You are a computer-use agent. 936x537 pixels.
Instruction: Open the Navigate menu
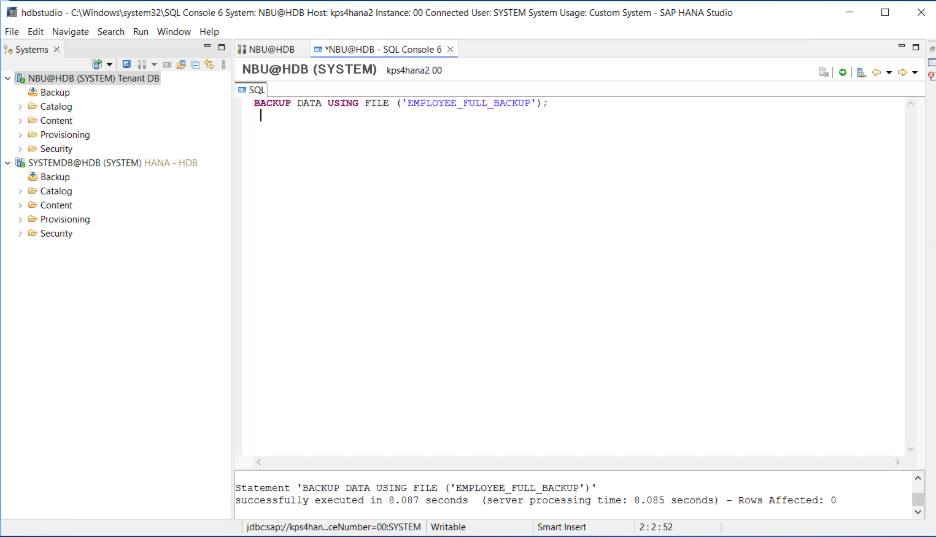pyautogui.click(x=70, y=32)
